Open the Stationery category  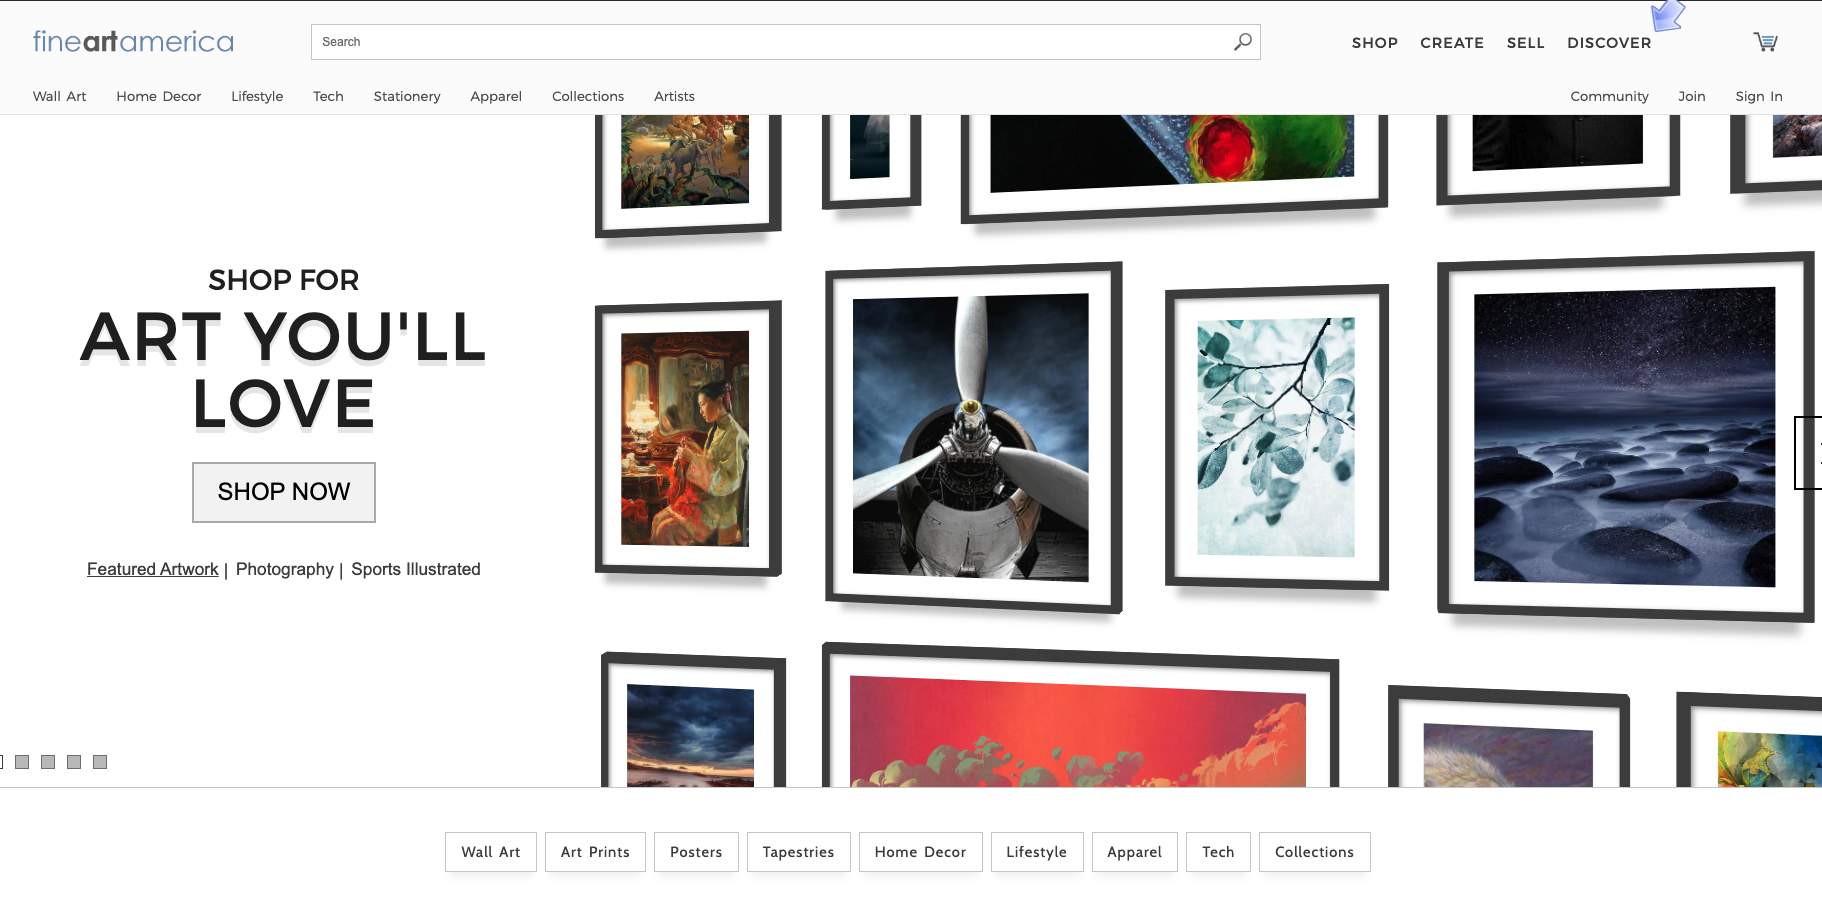(x=407, y=96)
